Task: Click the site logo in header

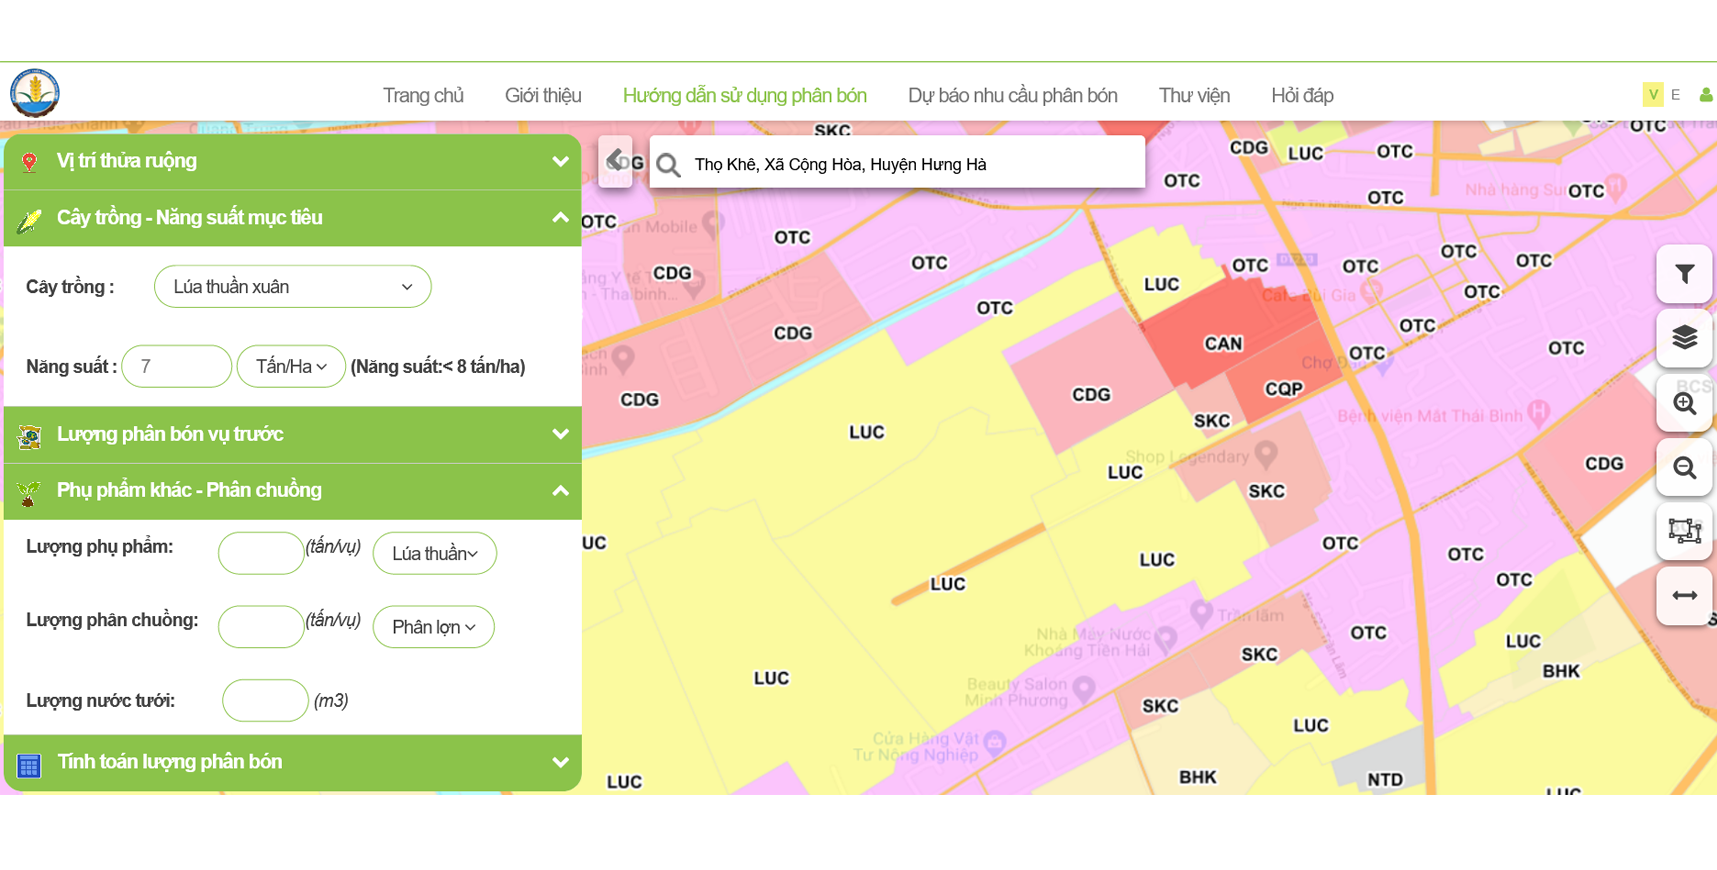Action: click(x=35, y=93)
